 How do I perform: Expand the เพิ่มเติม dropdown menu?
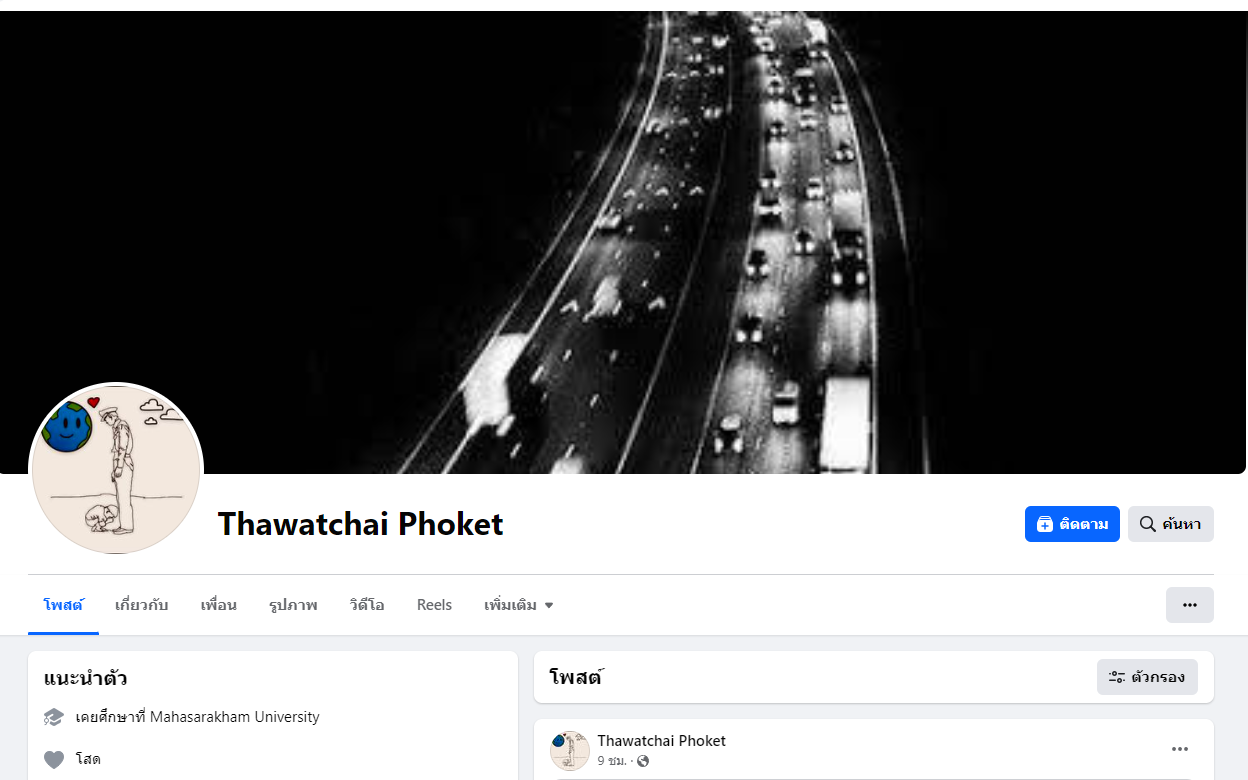518,605
